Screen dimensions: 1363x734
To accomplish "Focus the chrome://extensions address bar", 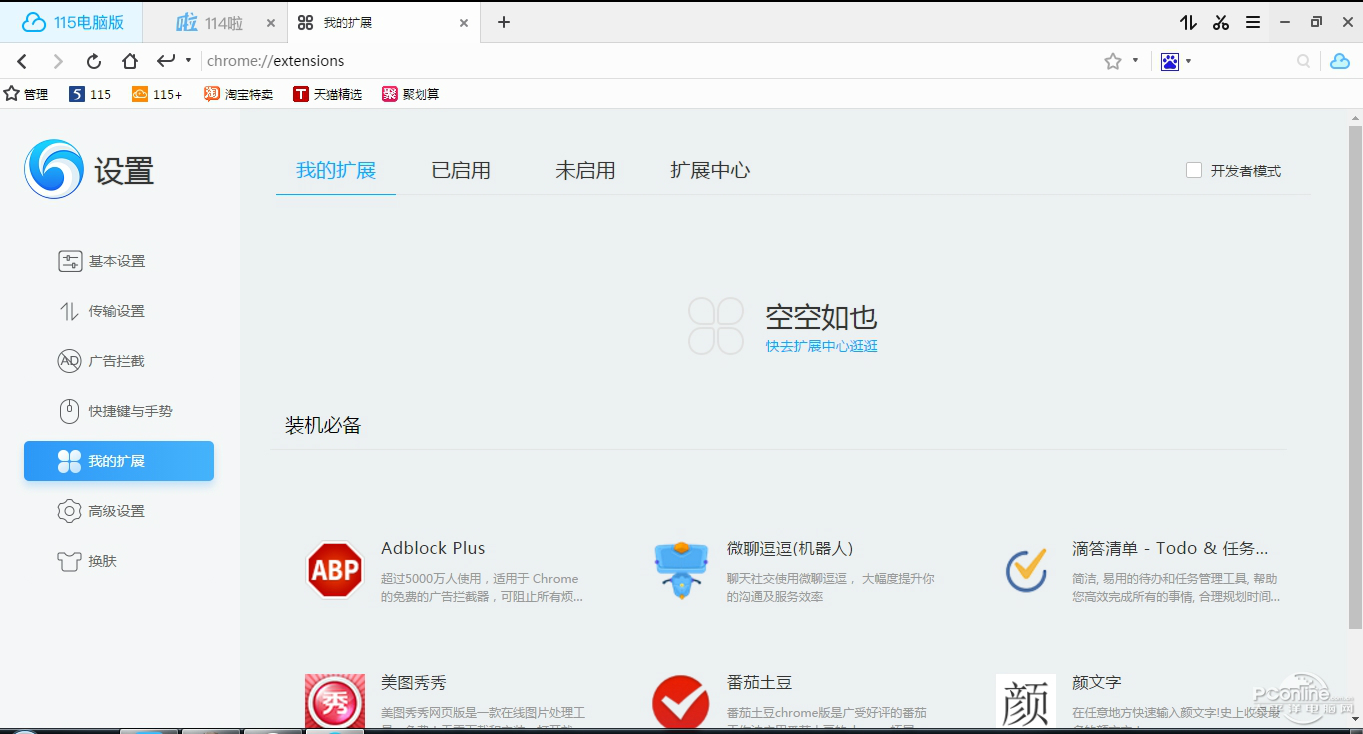I will pyautogui.click(x=650, y=61).
